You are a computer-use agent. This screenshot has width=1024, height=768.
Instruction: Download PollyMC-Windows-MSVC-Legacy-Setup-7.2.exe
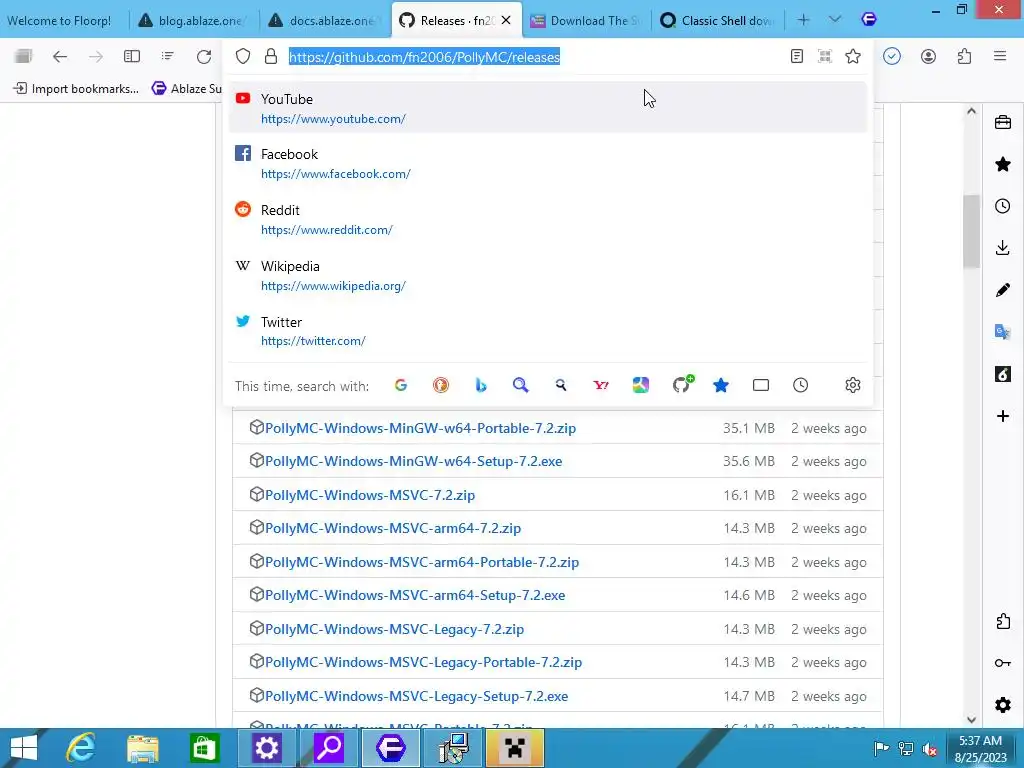(x=416, y=696)
